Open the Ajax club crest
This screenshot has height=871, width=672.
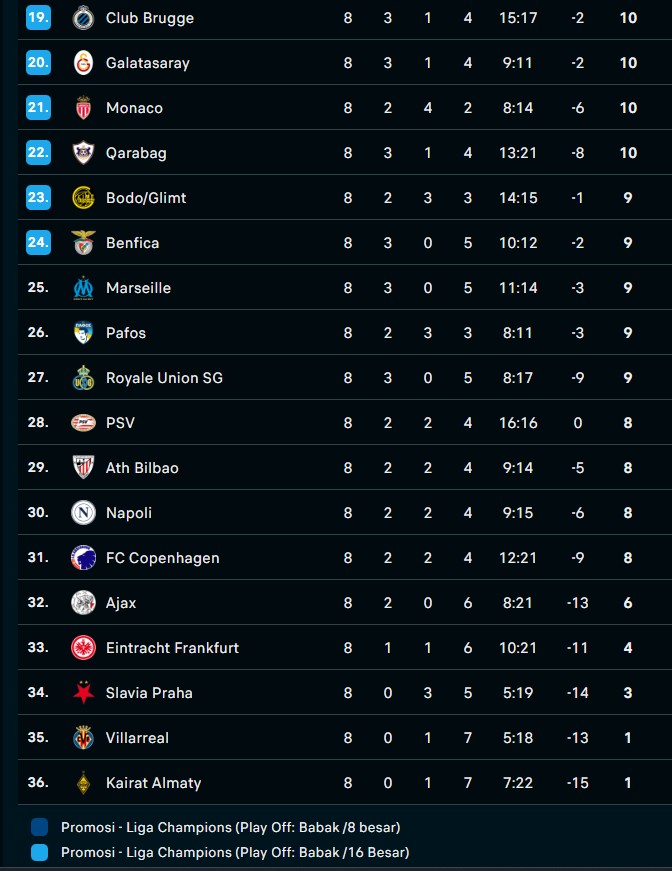coord(83,602)
